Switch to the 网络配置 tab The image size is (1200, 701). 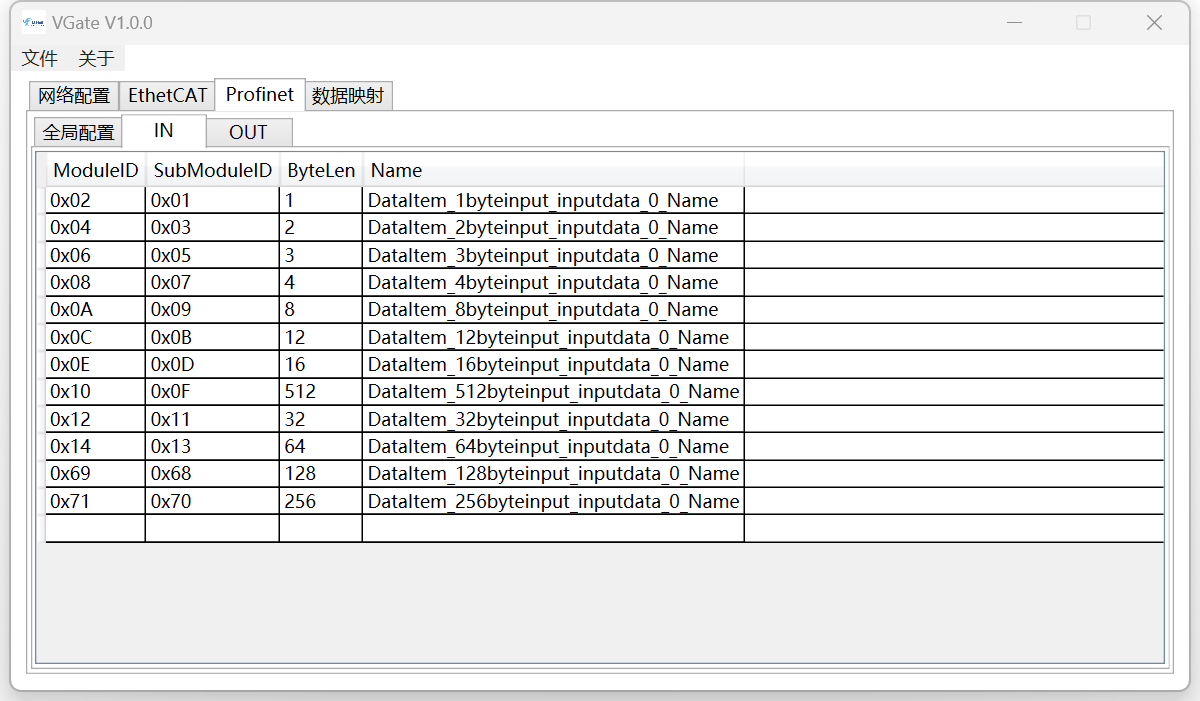(x=74, y=96)
